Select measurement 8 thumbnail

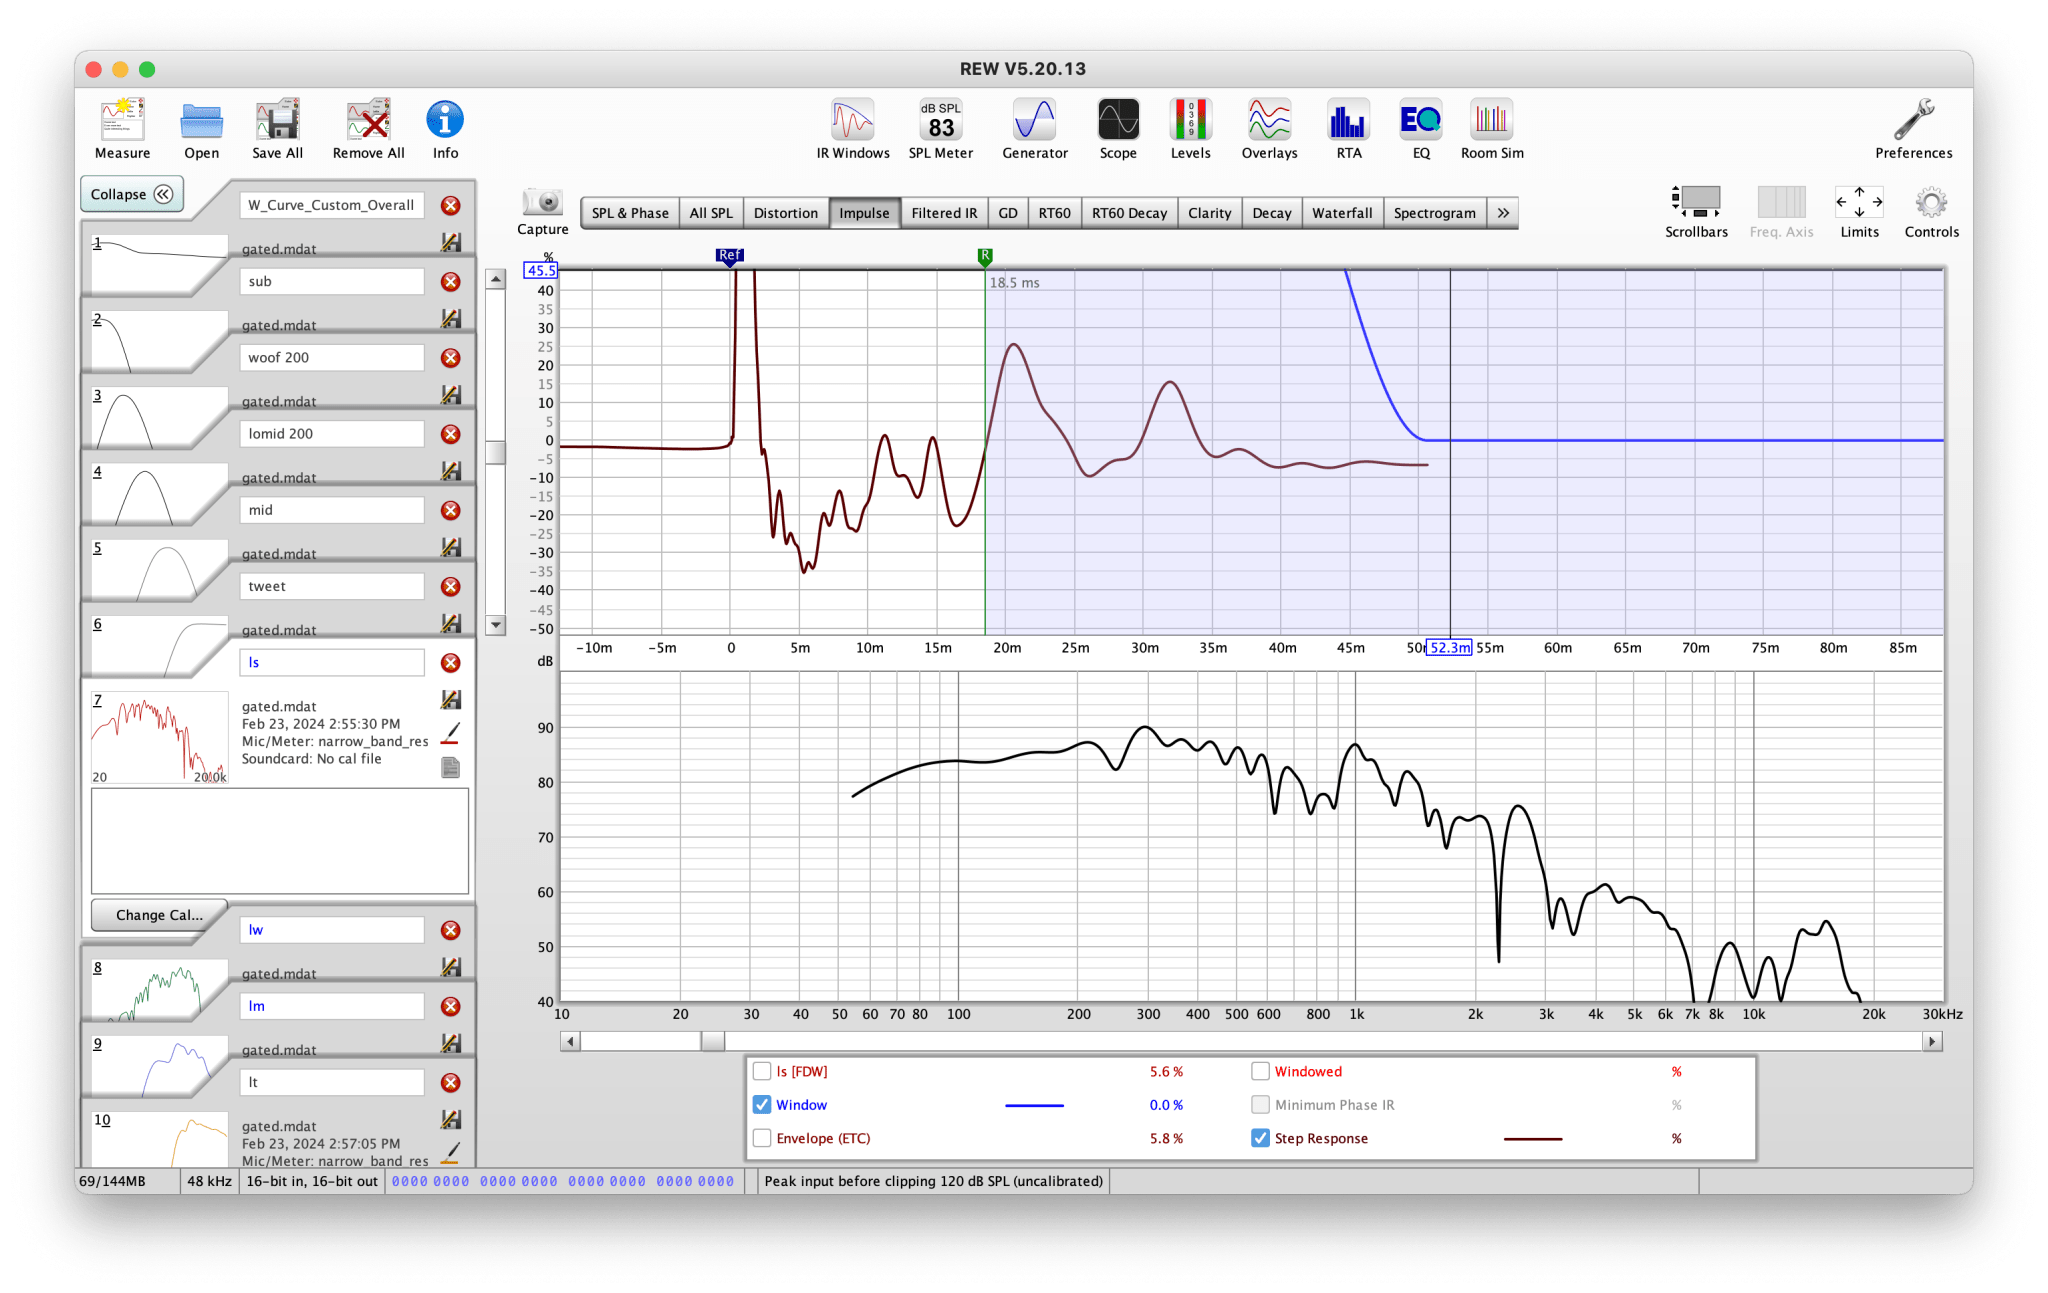pos(159,990)
